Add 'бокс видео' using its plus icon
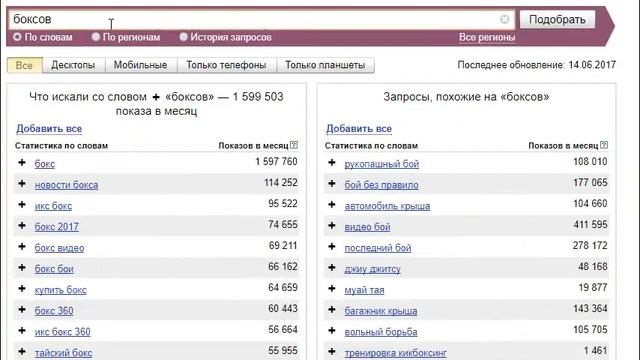Screen dimensions: 640x360 coord(22,247)
